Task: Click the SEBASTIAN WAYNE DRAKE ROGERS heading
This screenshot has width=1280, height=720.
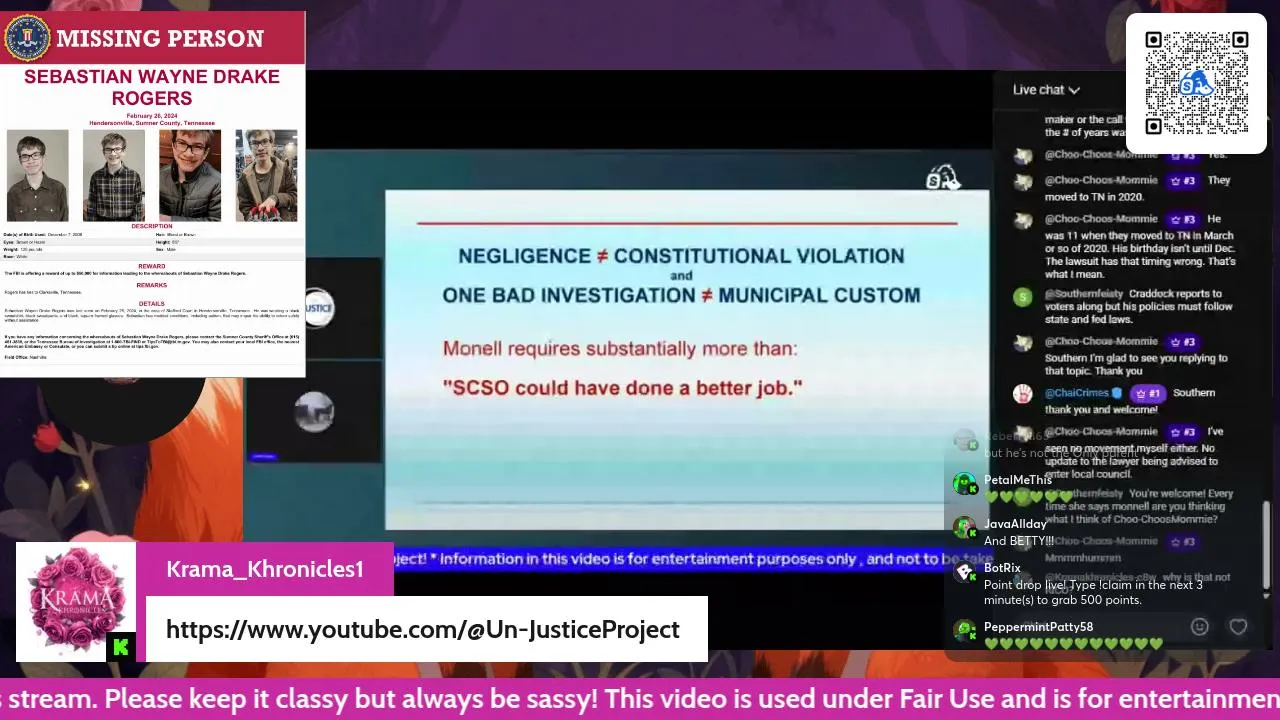Action: [152, 88]
